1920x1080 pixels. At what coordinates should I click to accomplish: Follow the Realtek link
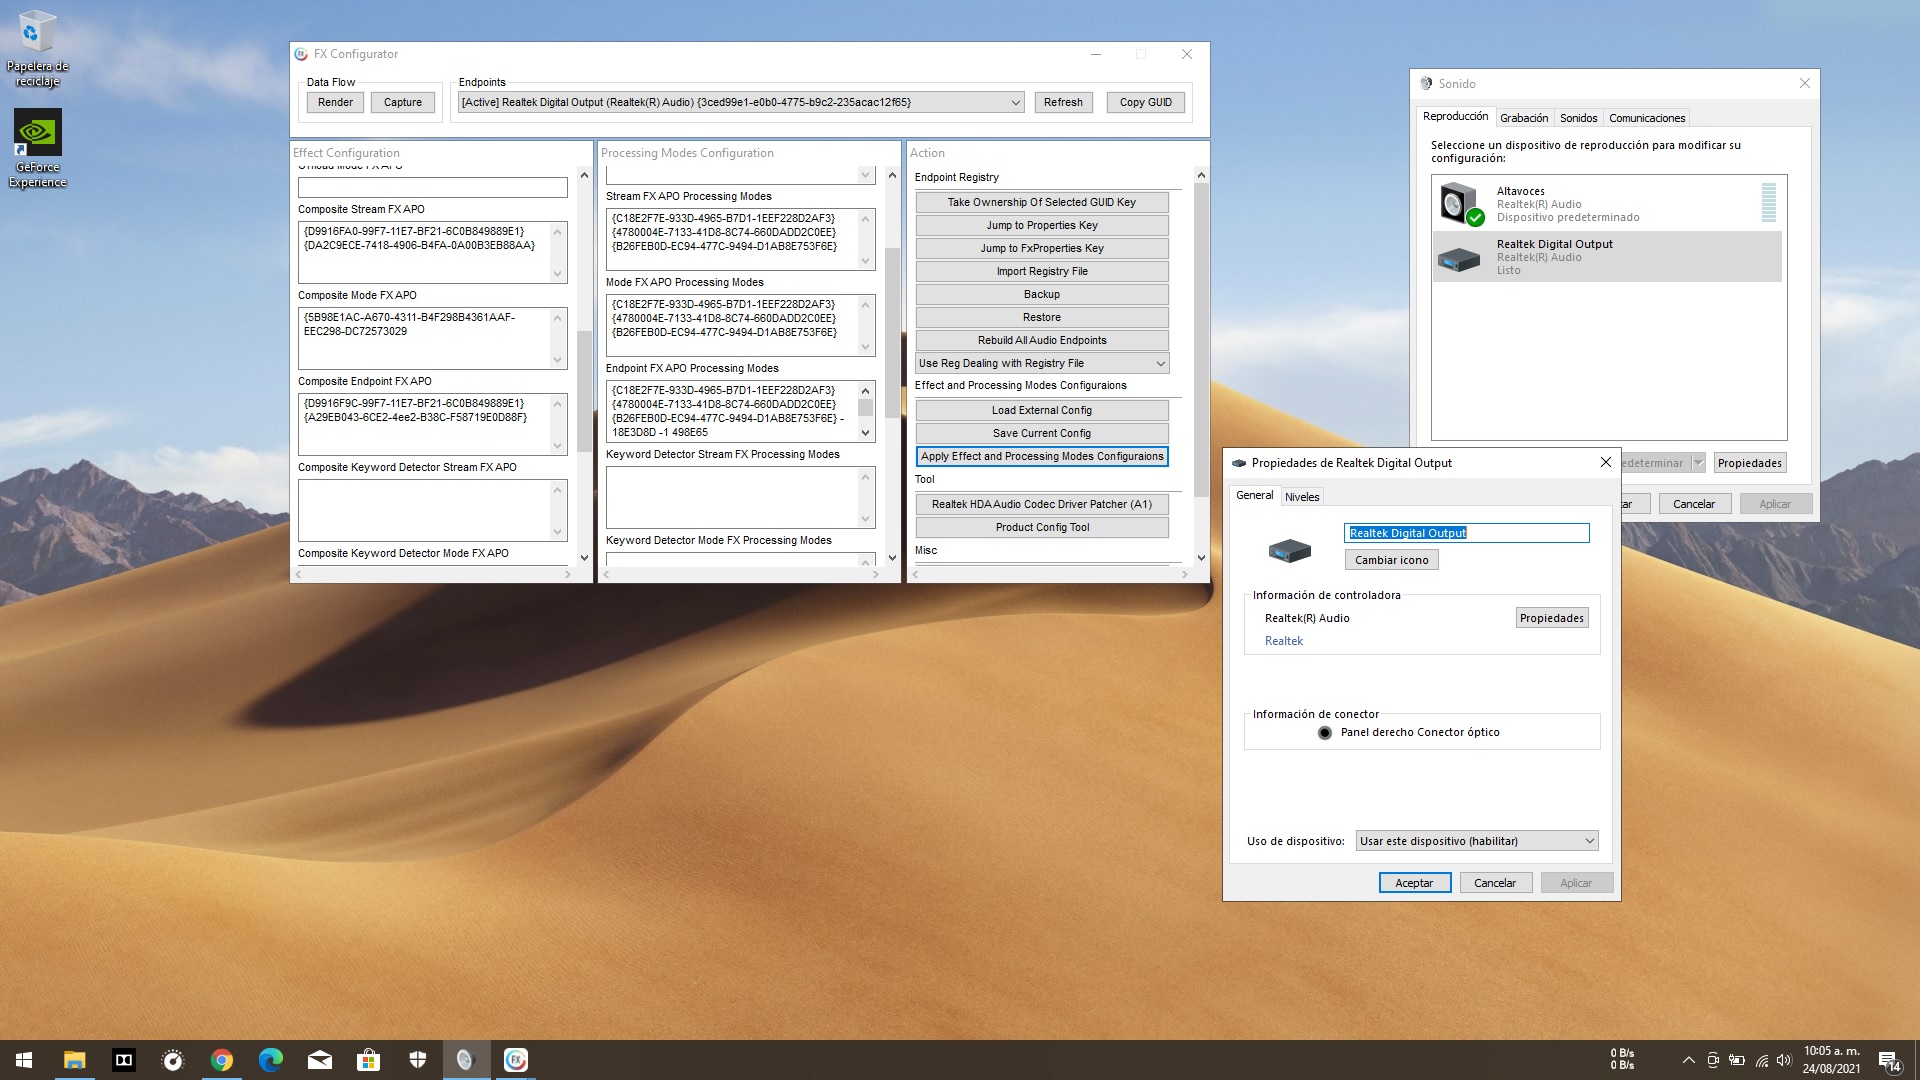[x=1283, y=641]
